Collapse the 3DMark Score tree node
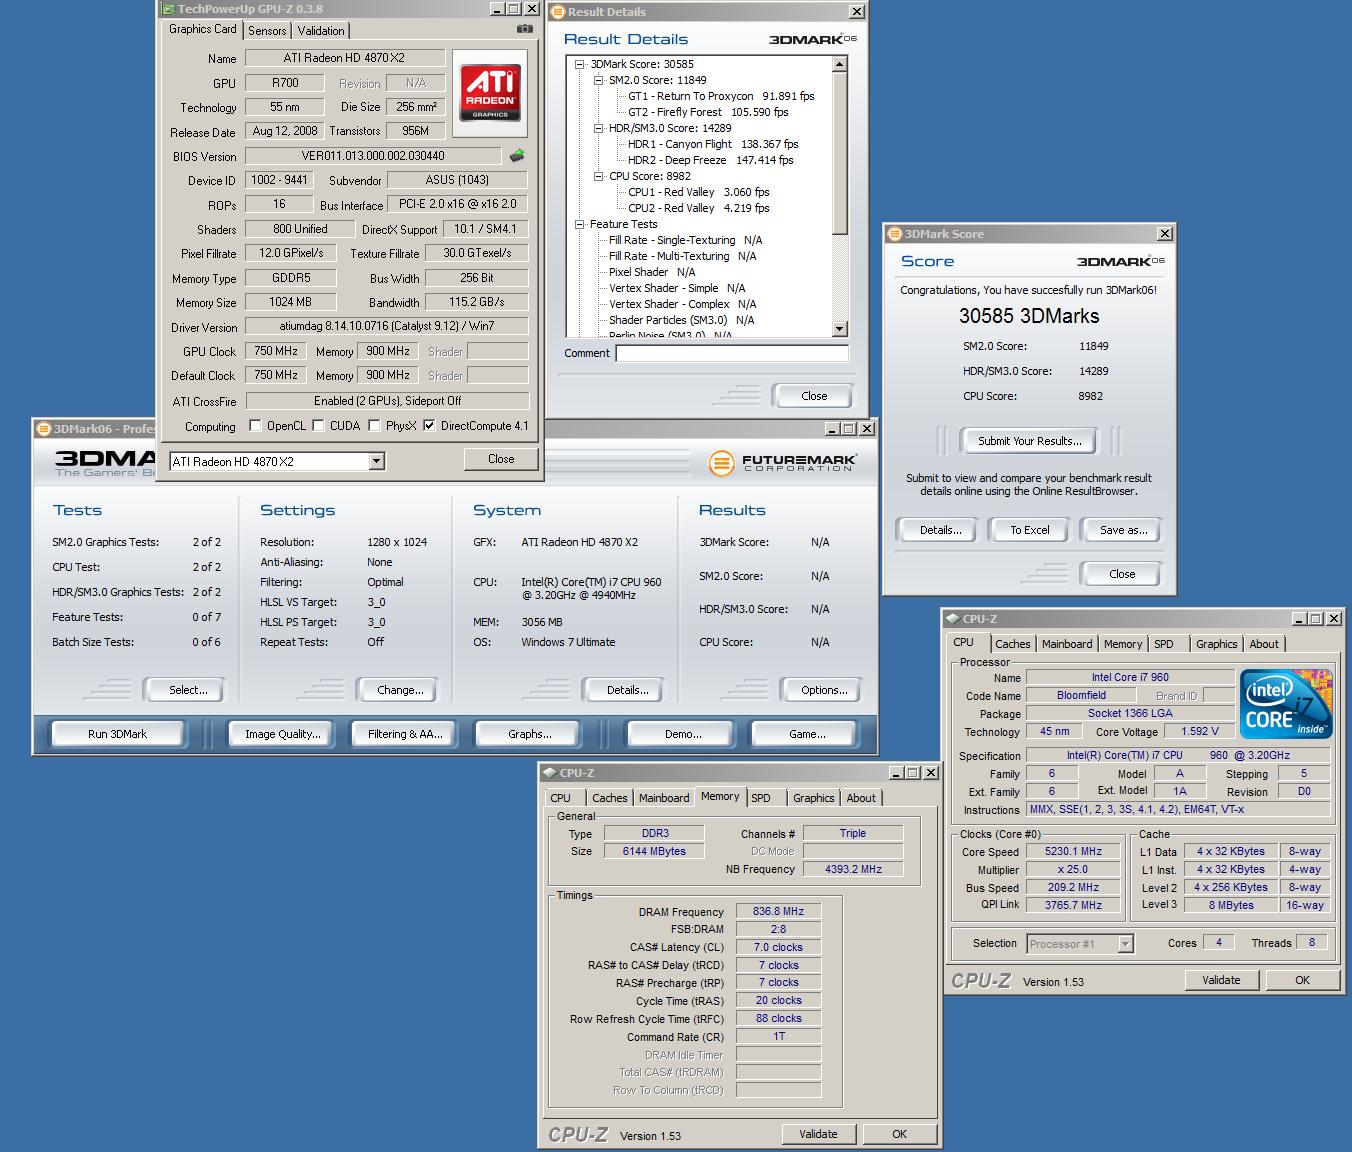This screenshot has width=1352, height=1152. [579, 64]
